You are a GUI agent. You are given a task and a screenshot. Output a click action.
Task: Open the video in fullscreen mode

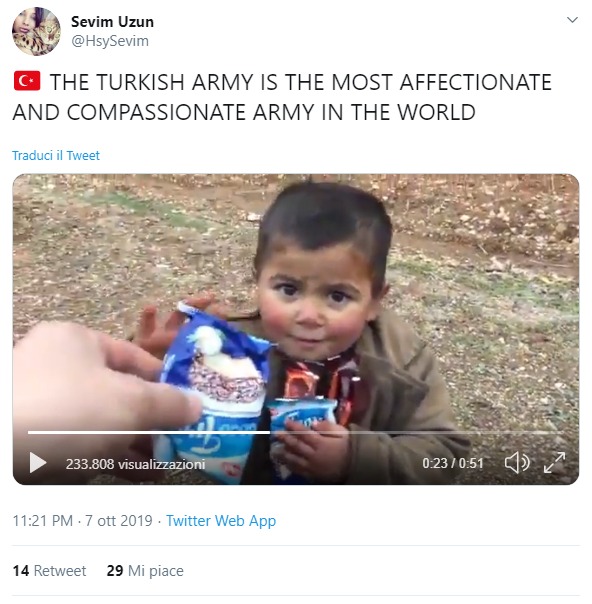555,462
